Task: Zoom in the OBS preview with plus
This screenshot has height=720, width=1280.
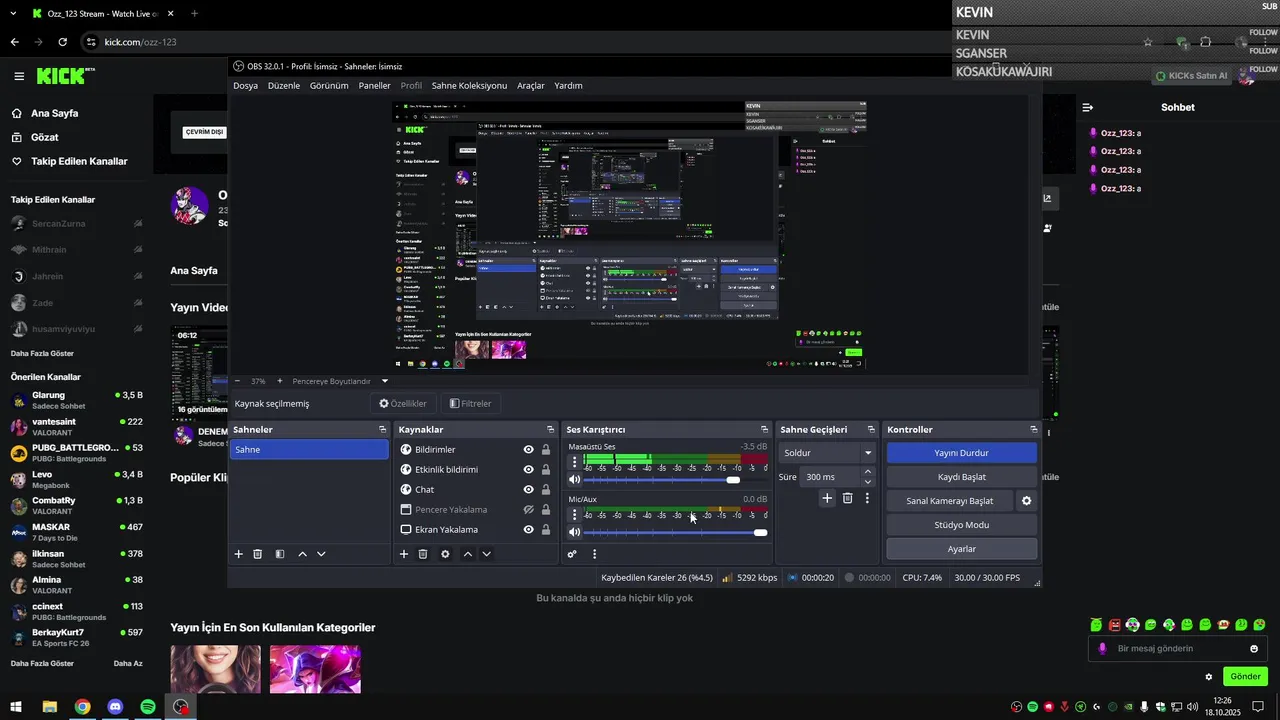Action: pyautogui.click(x=280, y=381)
